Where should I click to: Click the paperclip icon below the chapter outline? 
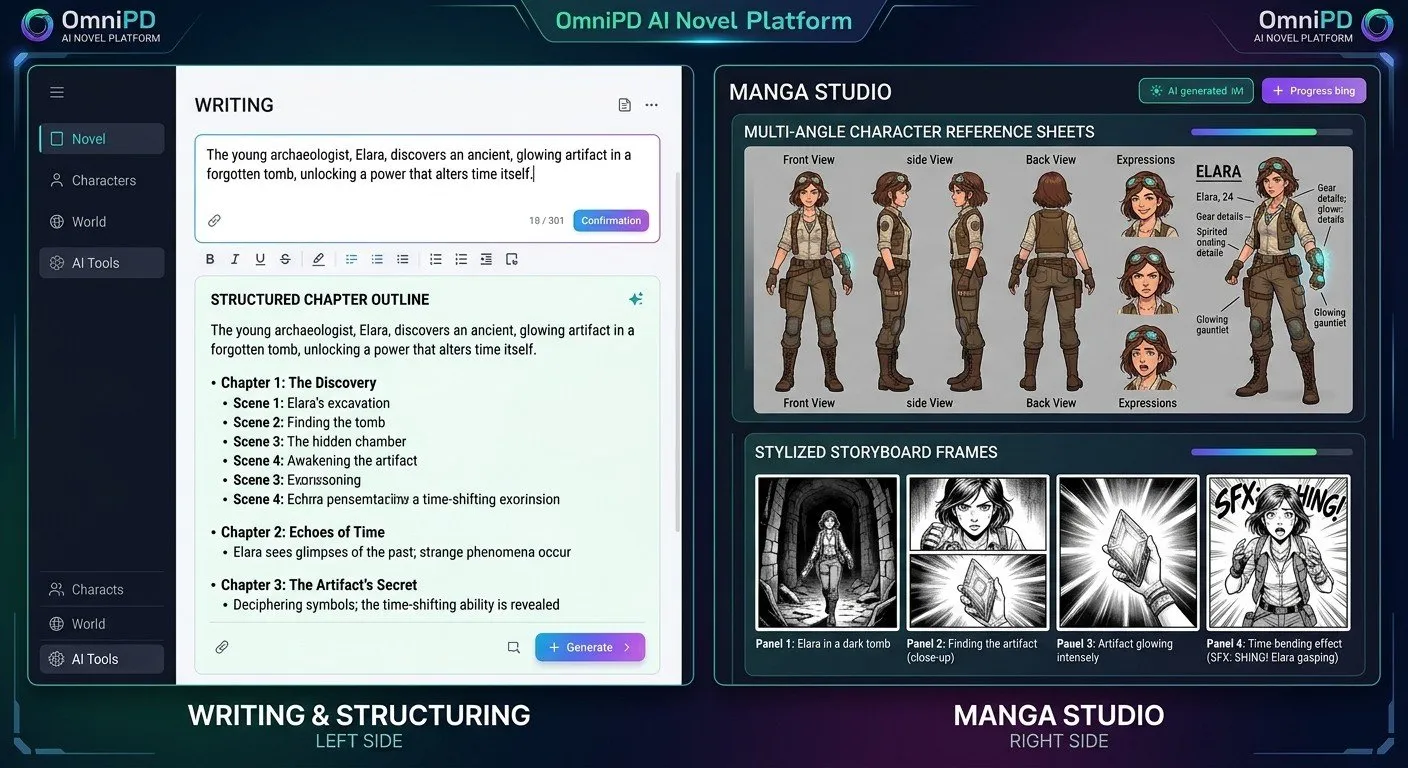(222, 647)
